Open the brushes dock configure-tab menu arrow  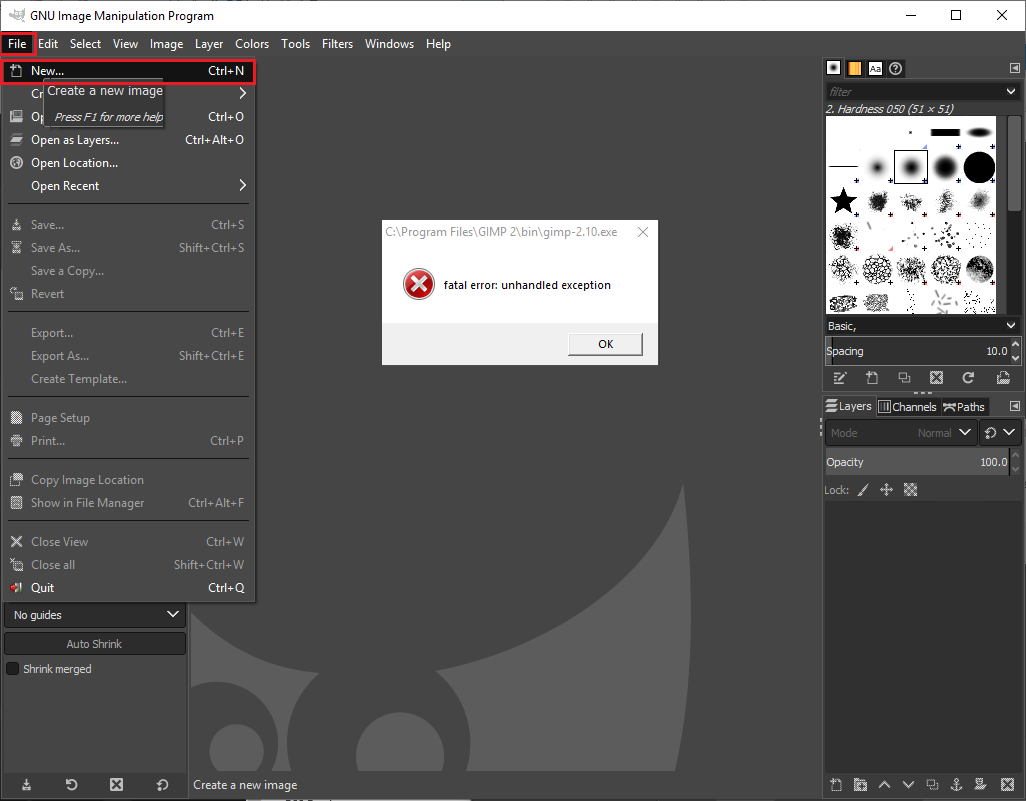click(1014, 68)
